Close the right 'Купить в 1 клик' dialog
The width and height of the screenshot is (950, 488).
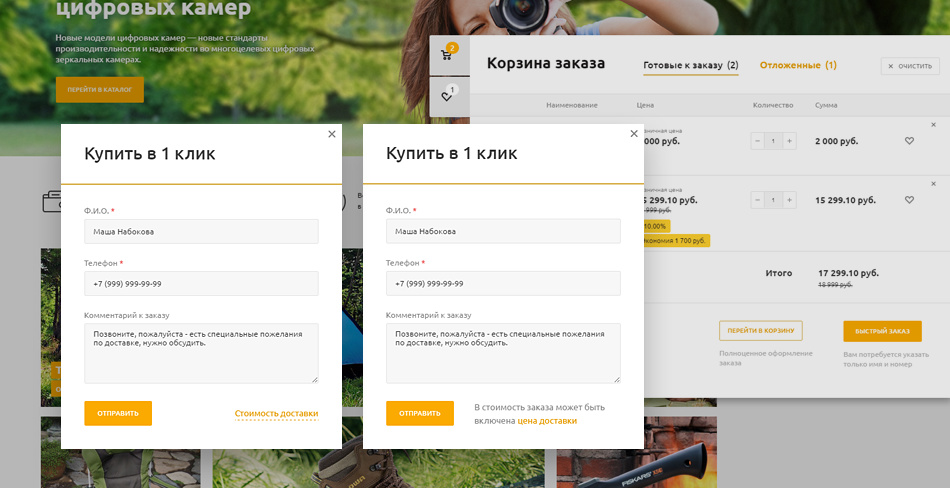633,134
